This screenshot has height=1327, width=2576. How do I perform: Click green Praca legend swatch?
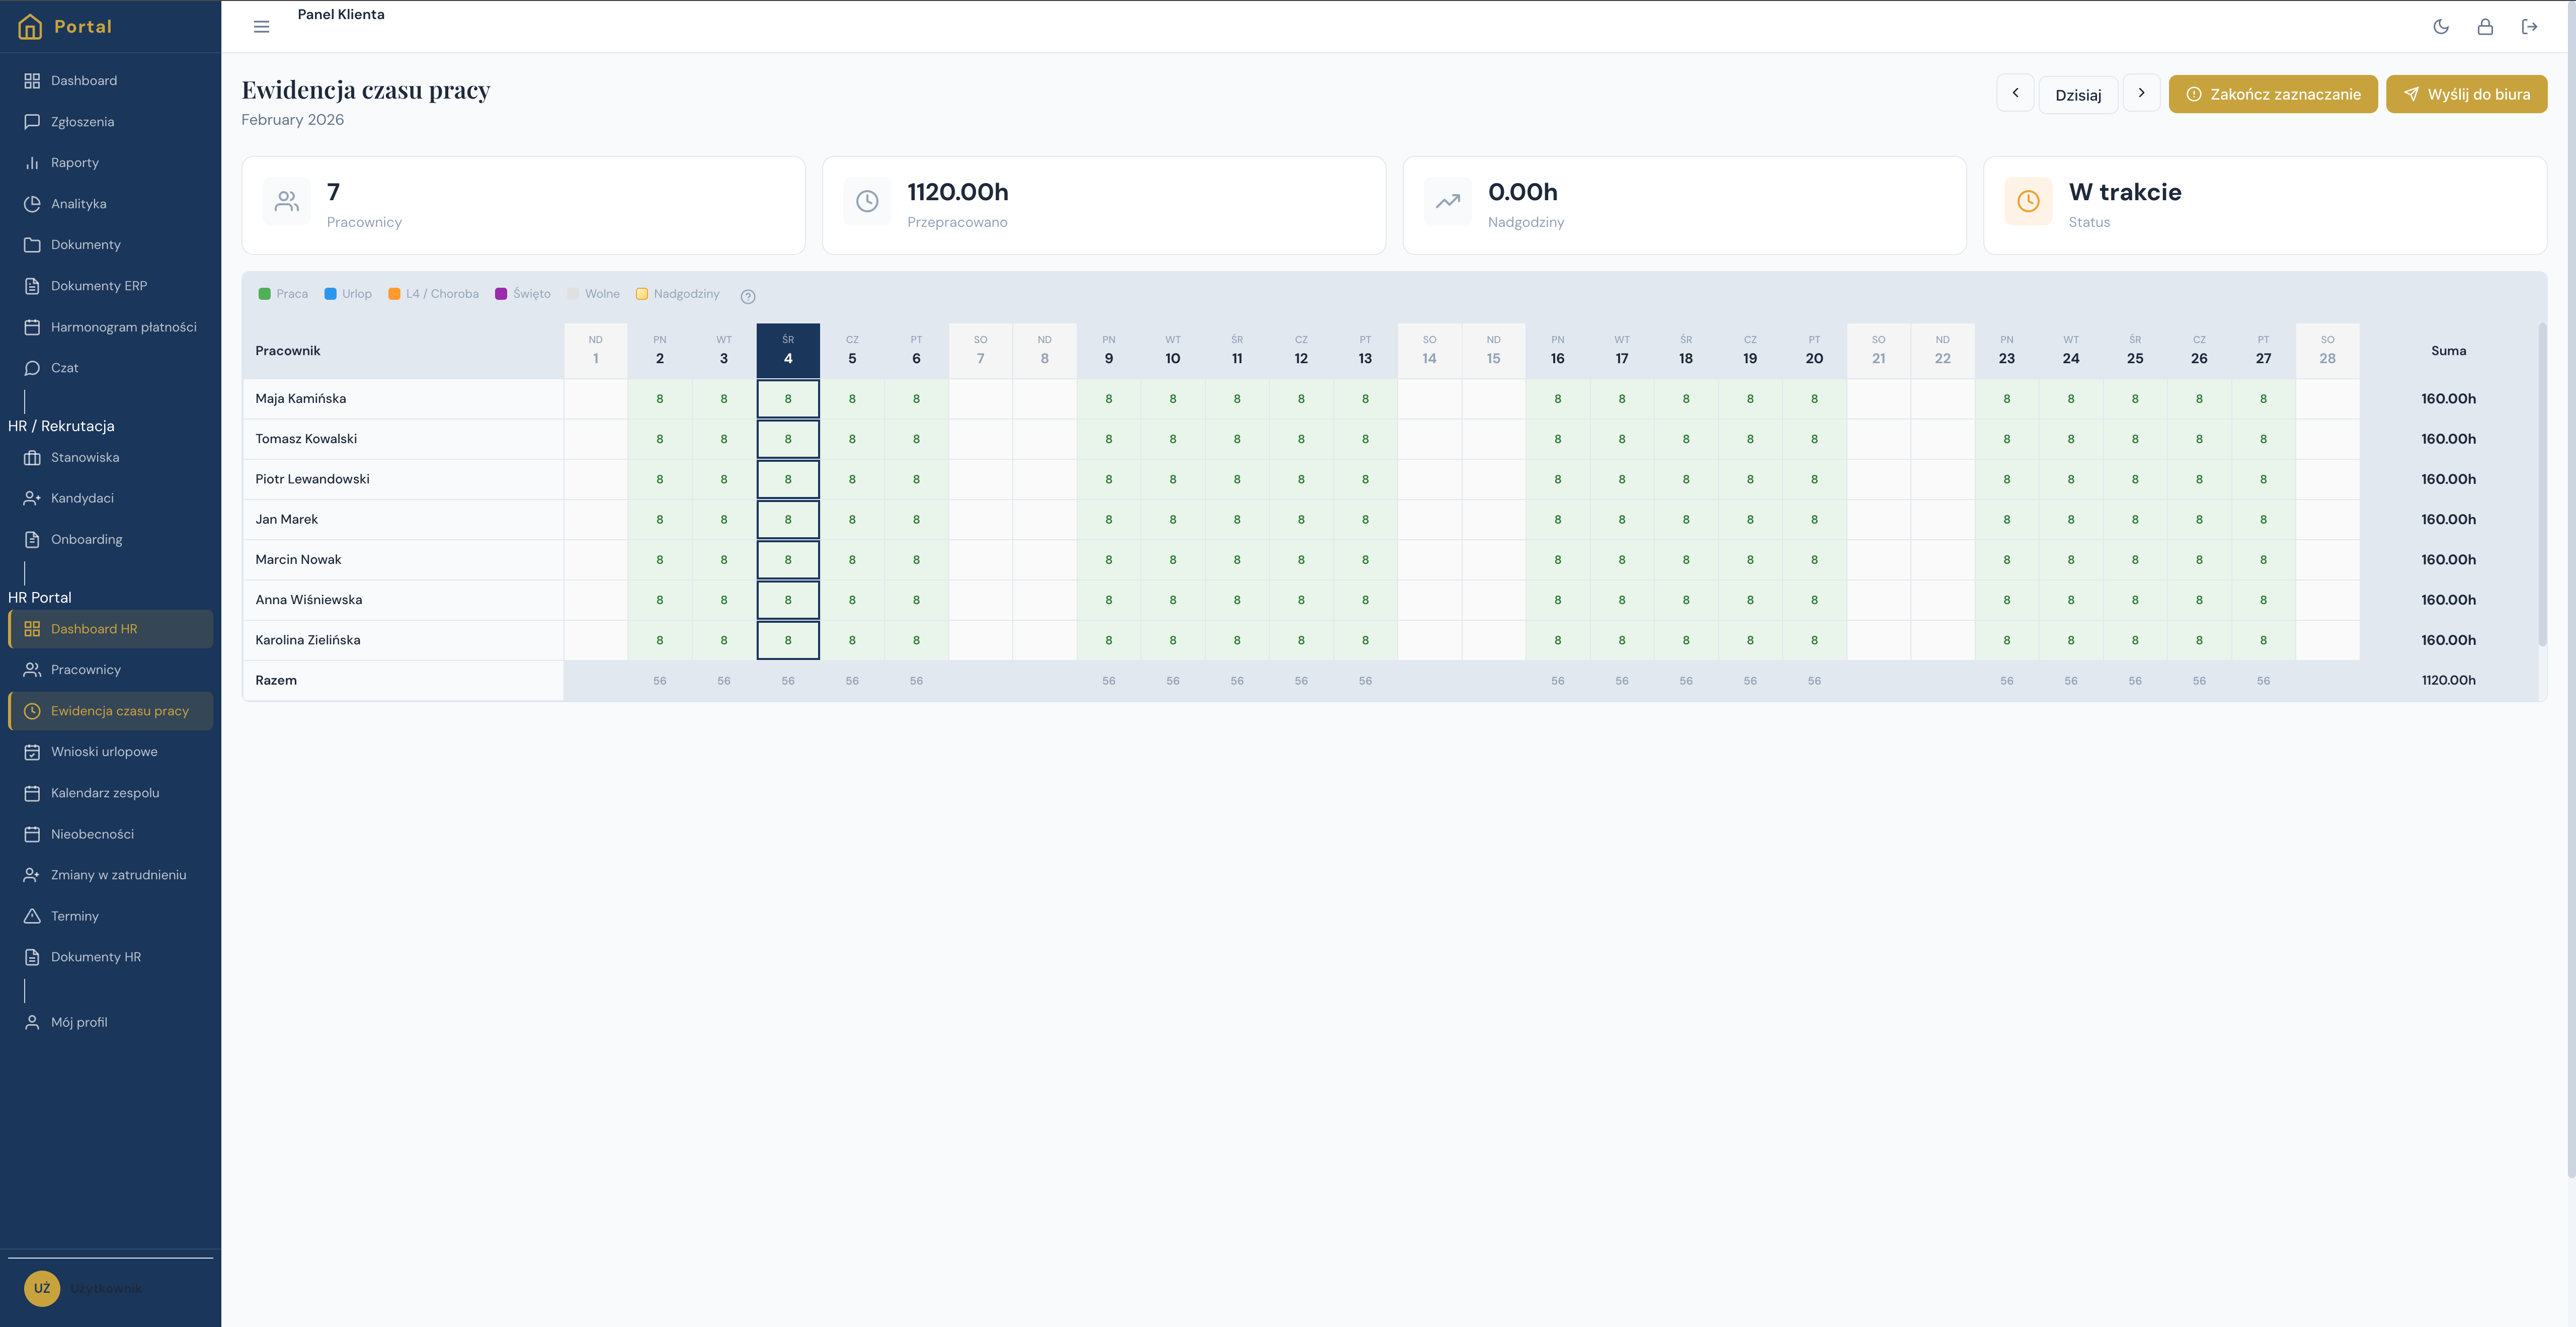[x=265, y=294]
